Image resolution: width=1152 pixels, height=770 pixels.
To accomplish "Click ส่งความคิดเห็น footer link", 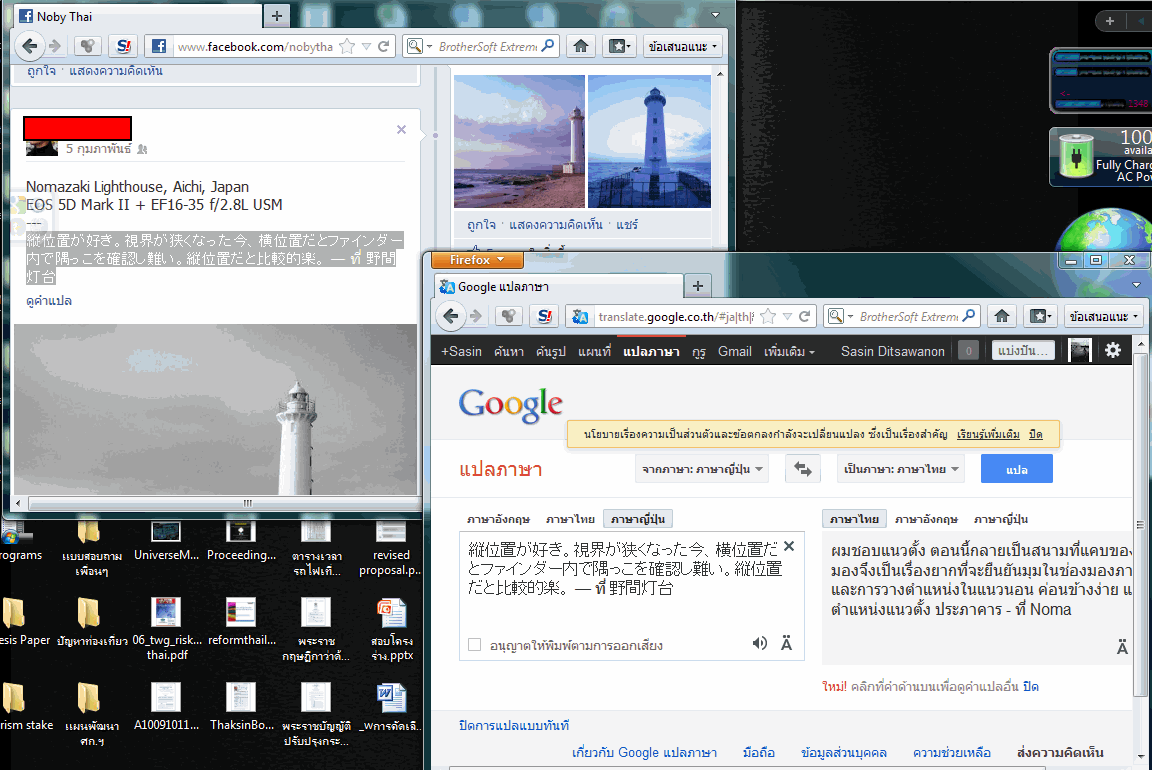I will point(1060,752).
